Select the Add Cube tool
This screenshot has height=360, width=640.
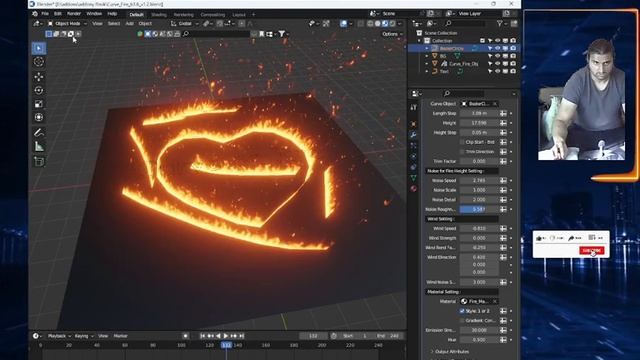[39, 162]
